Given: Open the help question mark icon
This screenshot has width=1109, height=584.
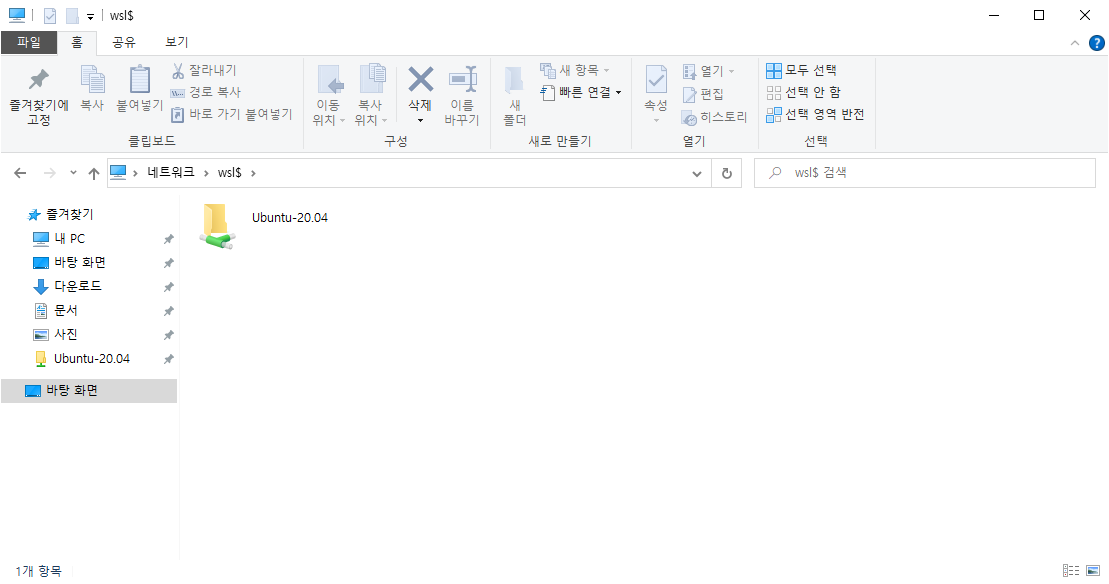Looking at the screenshot, I should pos(1096,43).
